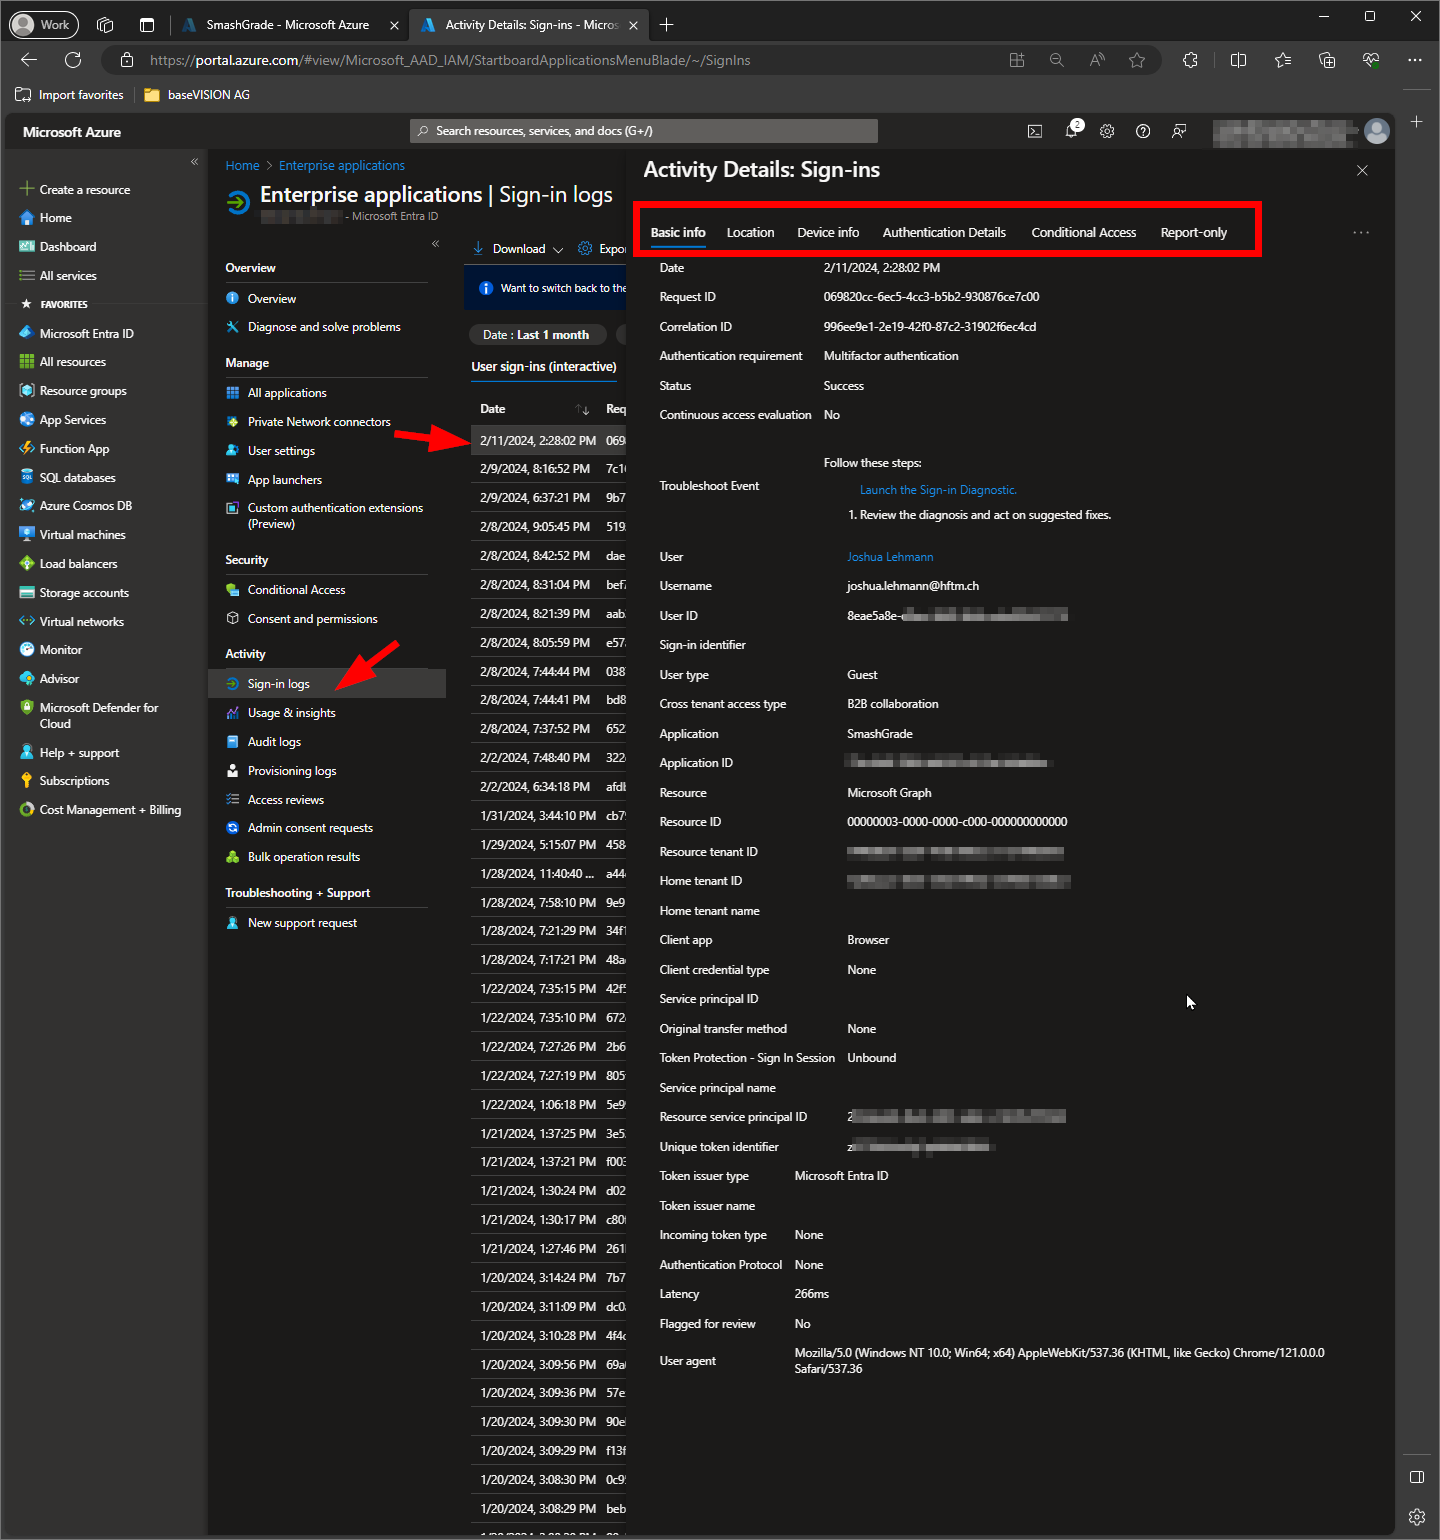The height and width of the screenshot is (1540, 1440).
Task: Open portal settings gear in header
Action: 1107,131
